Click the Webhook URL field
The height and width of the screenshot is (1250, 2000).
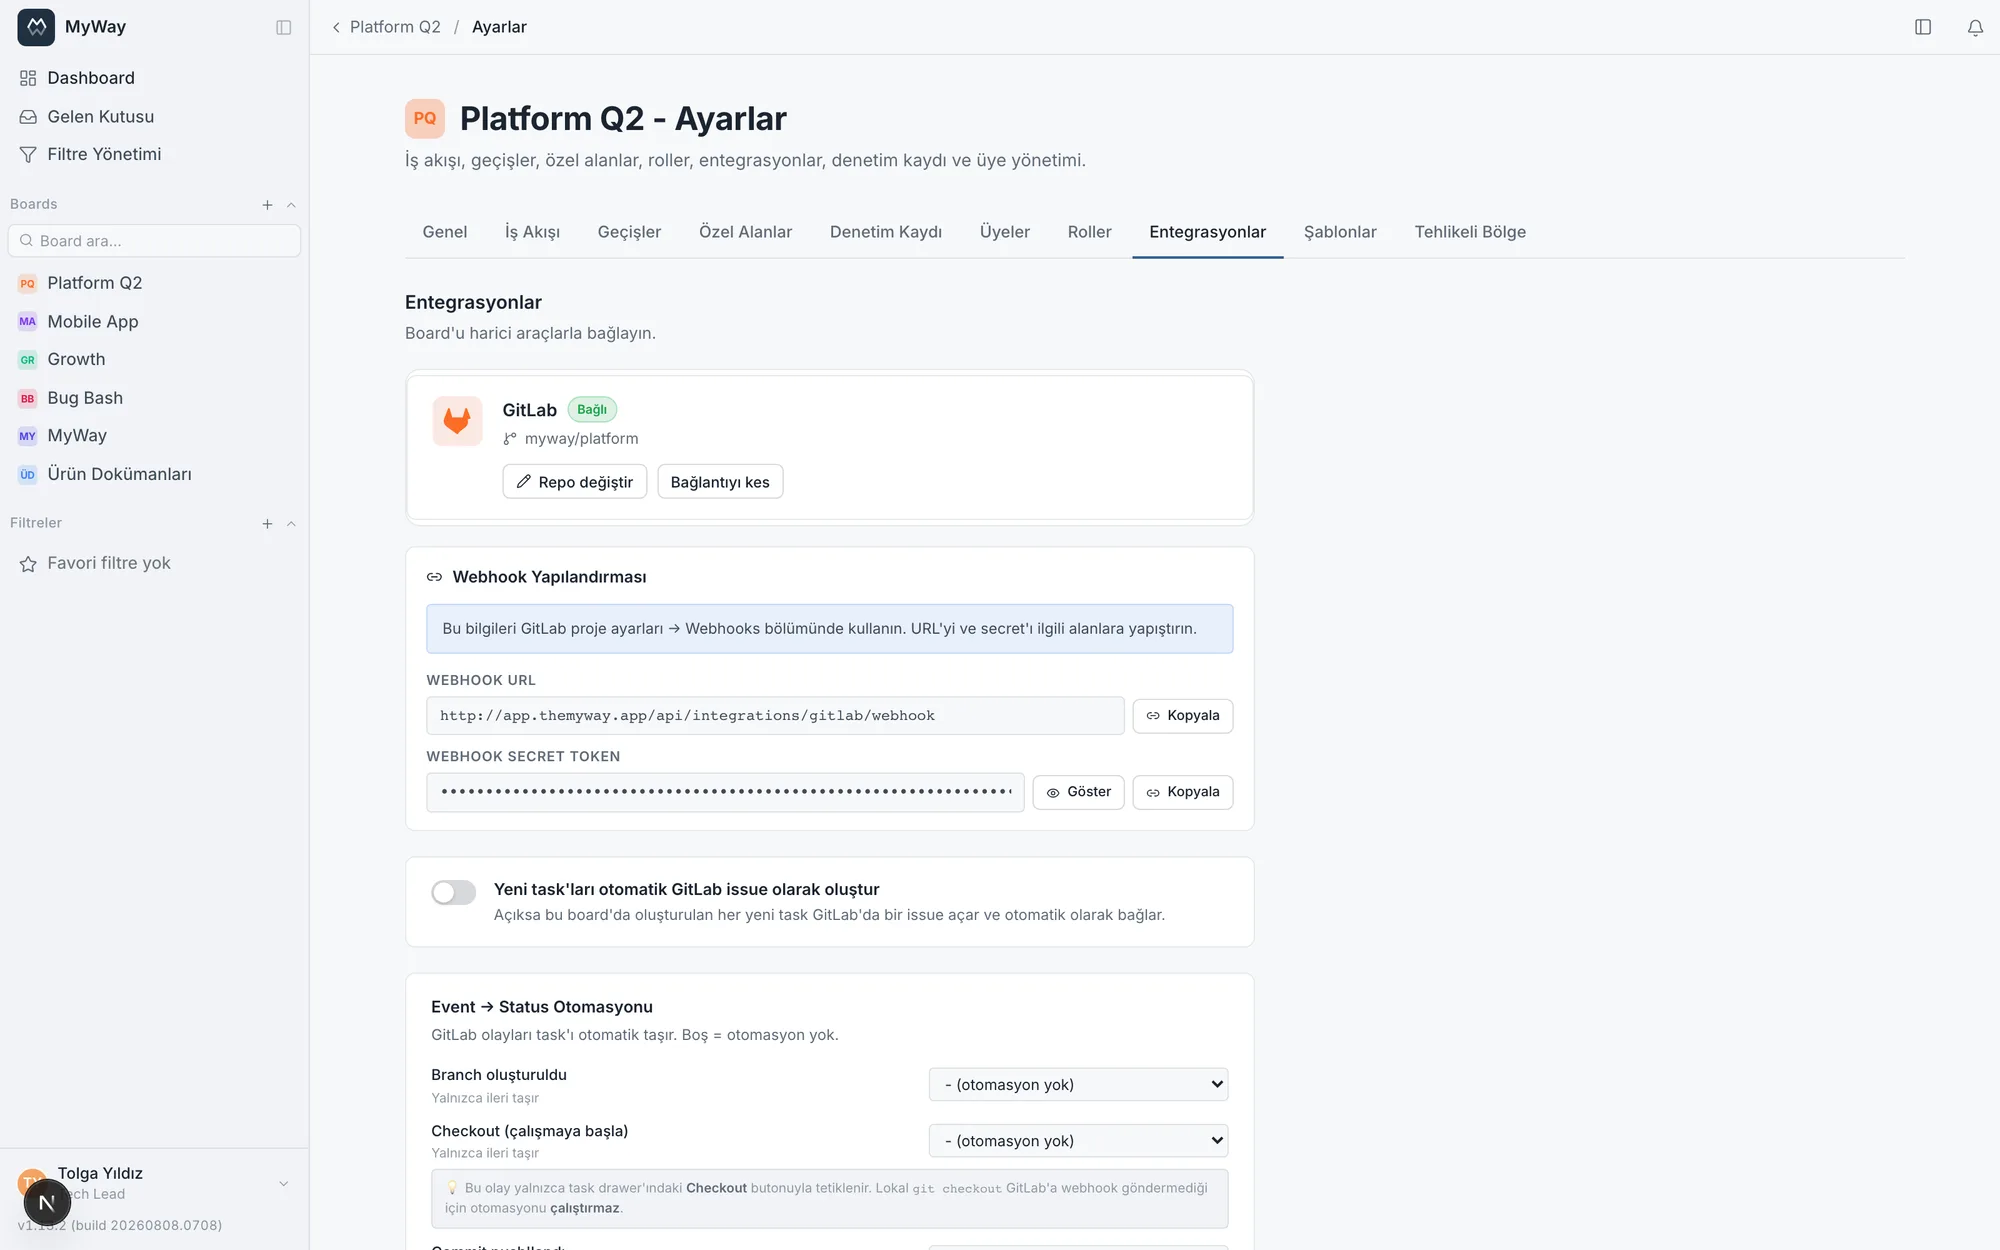click(775, 716)
